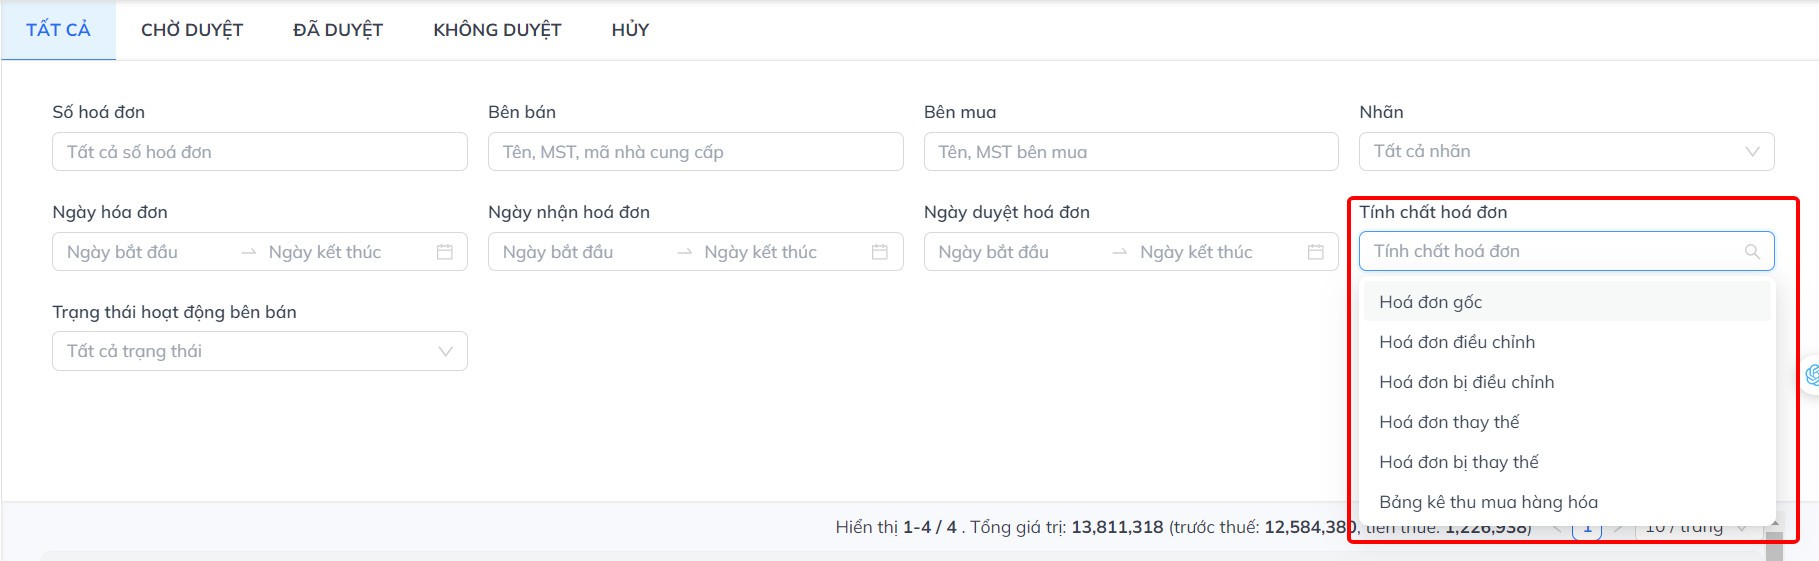The width and height of the screenshot is (1819, 561).
Task: Select the KHÔNG DUYỆT tab
Action: click(497, 30)
